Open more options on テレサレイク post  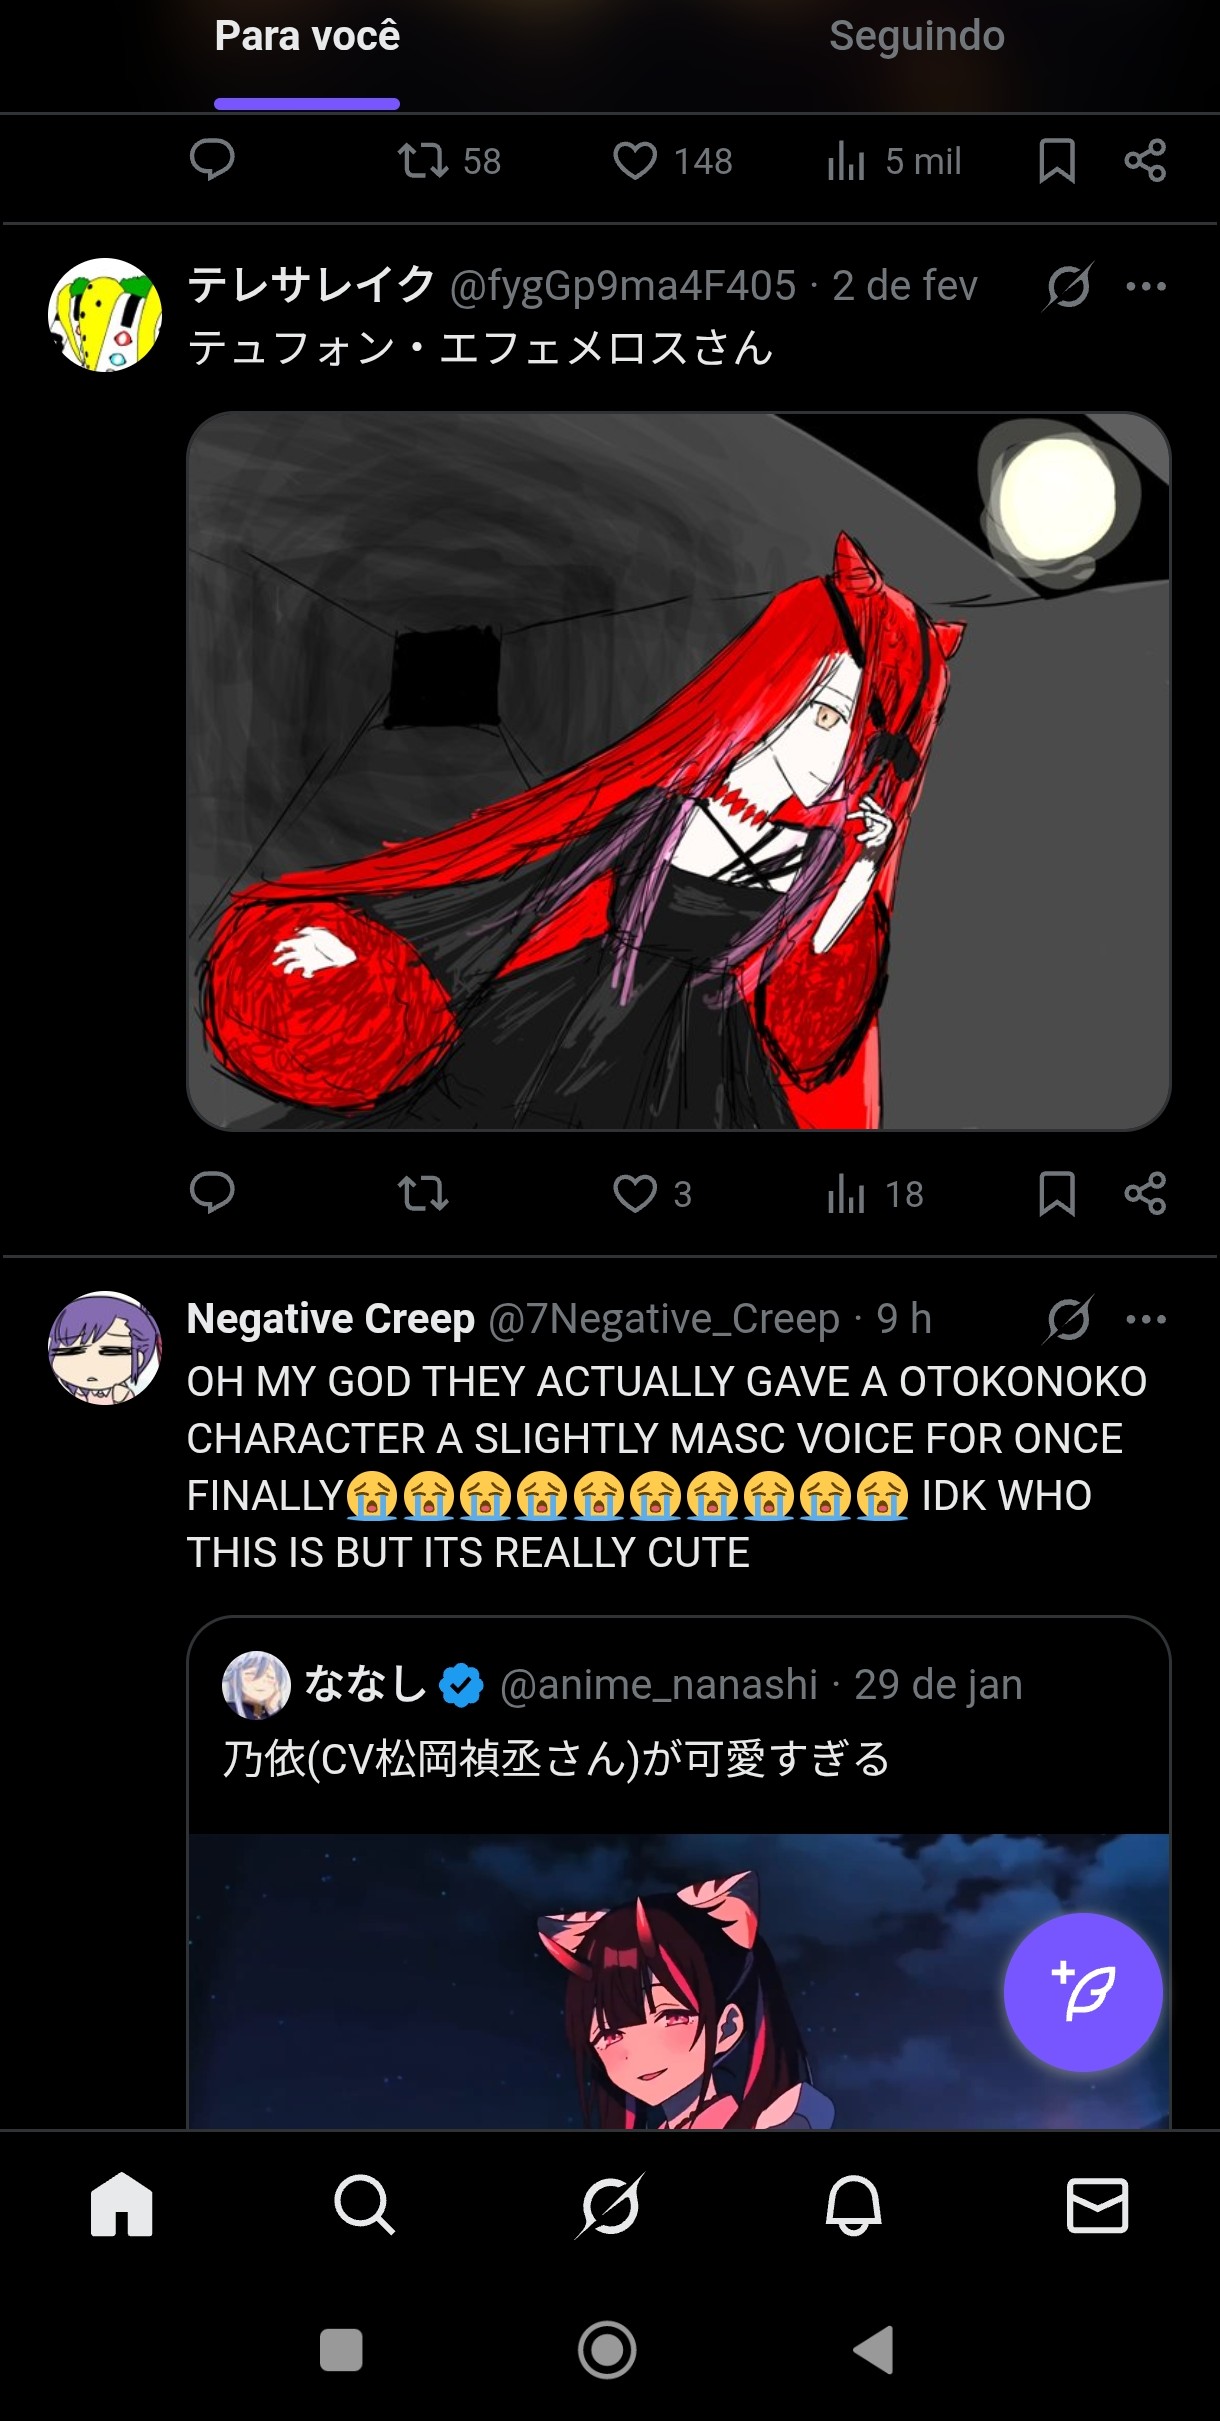[x=1145, y=286]
